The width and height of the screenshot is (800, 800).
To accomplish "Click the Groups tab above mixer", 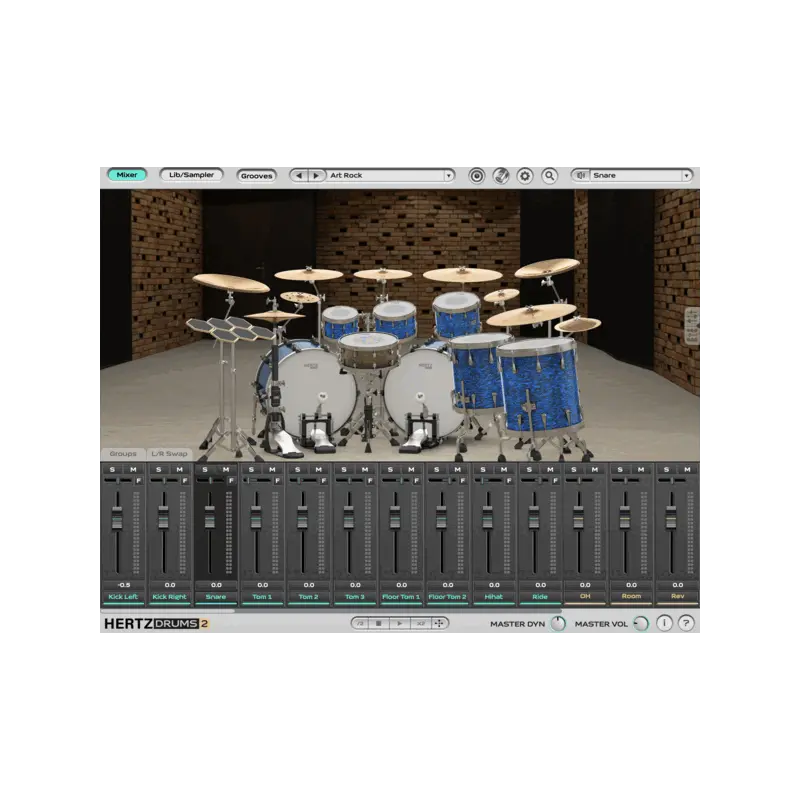I will click(123, 454).
